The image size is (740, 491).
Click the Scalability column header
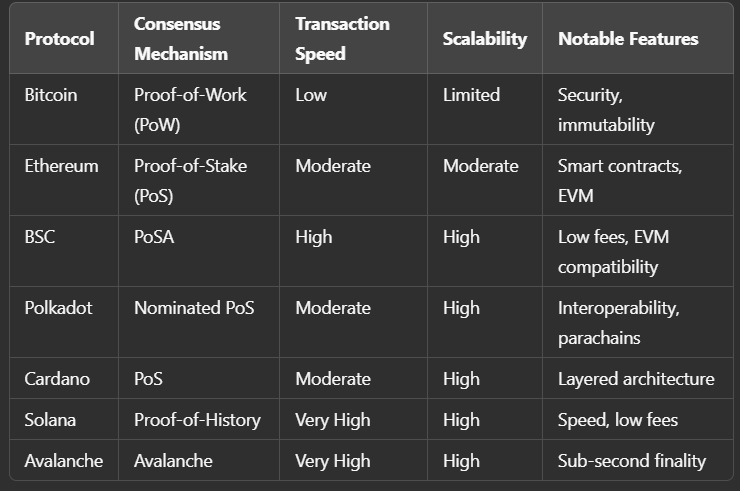click(484, 39)
